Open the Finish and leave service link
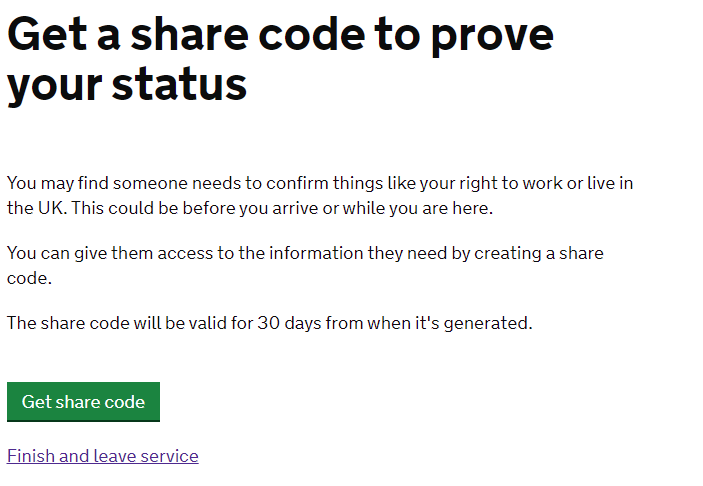The height and width of the screenshot is (486, 703). tap(103, 456)
